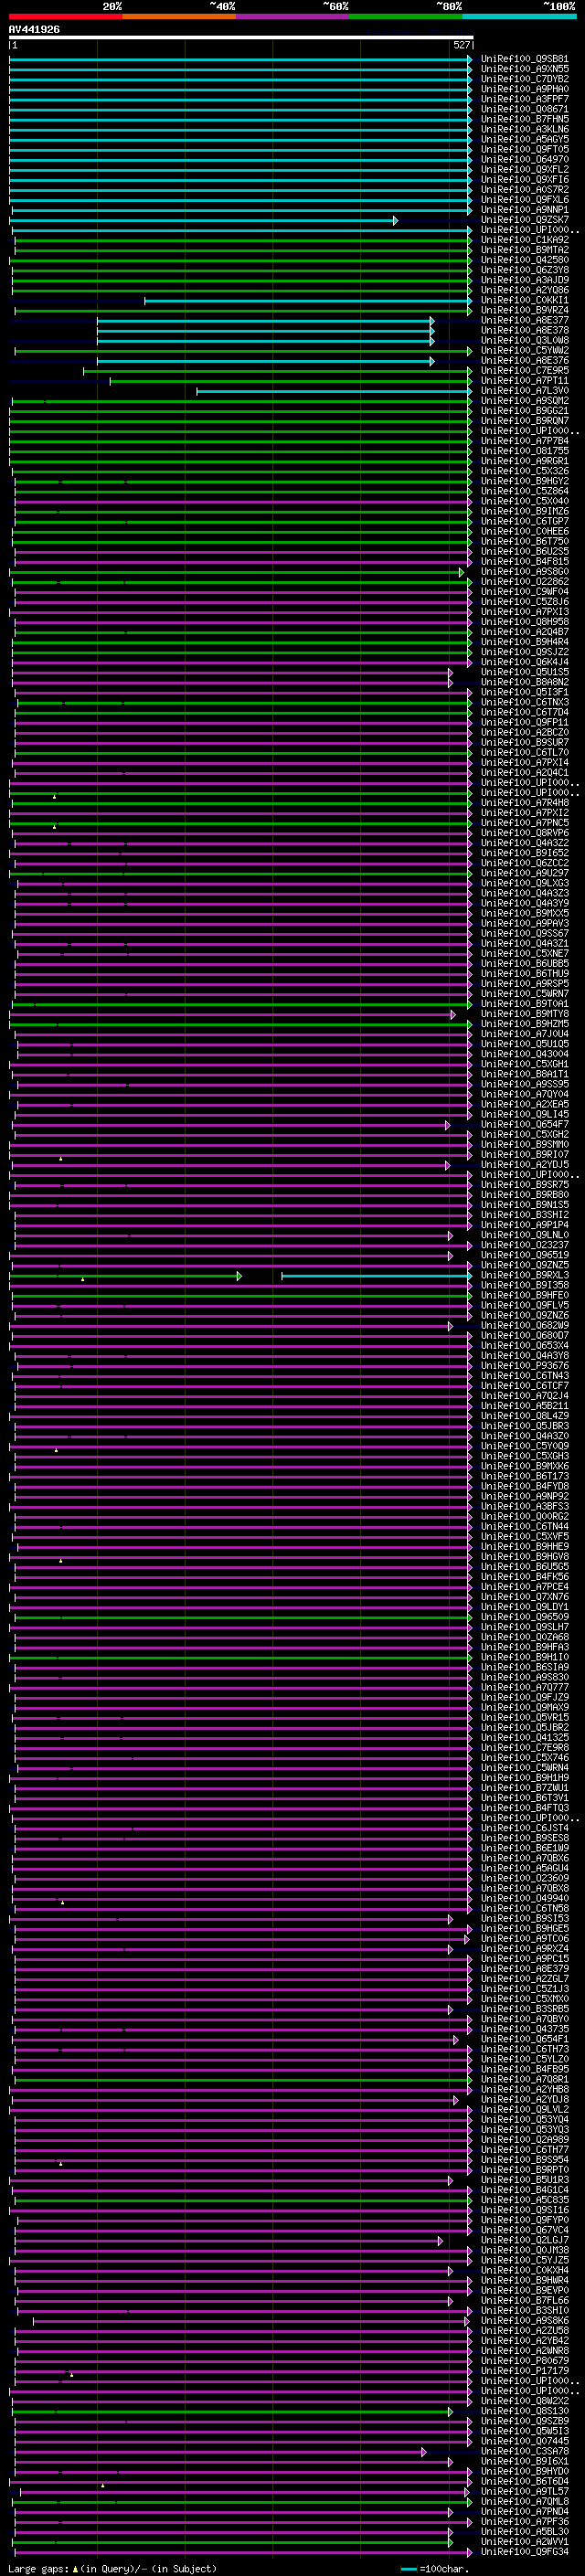Select label UniRef100_Q9FG34
This screenshot has height=2576, width=585.
[x=524, y=2551]
